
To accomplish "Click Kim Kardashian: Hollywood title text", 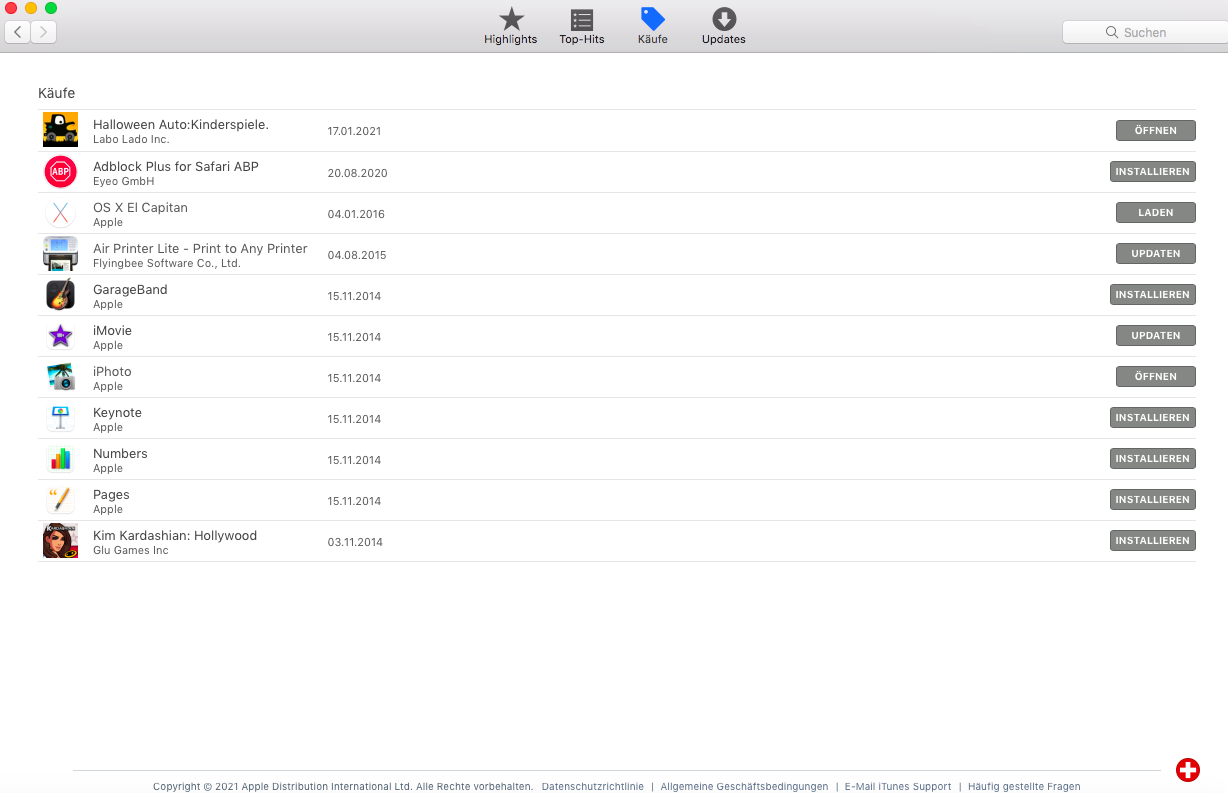I will click(175, 535).
